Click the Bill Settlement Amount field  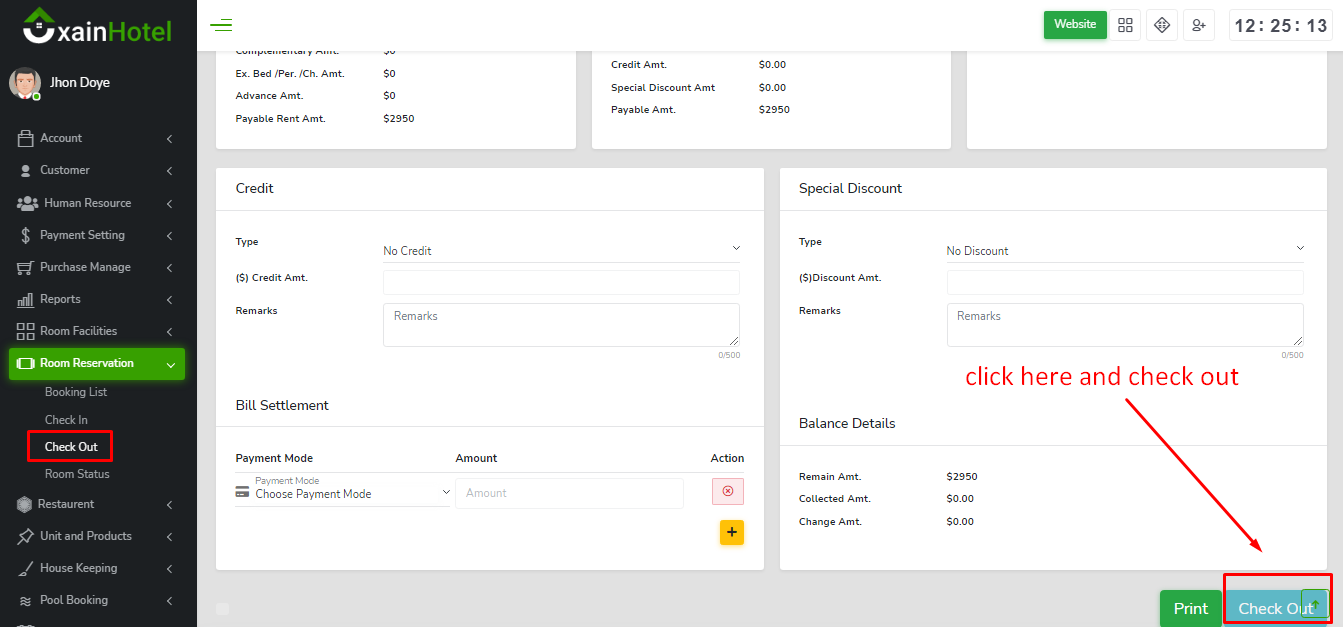click(x=569, y=493)
